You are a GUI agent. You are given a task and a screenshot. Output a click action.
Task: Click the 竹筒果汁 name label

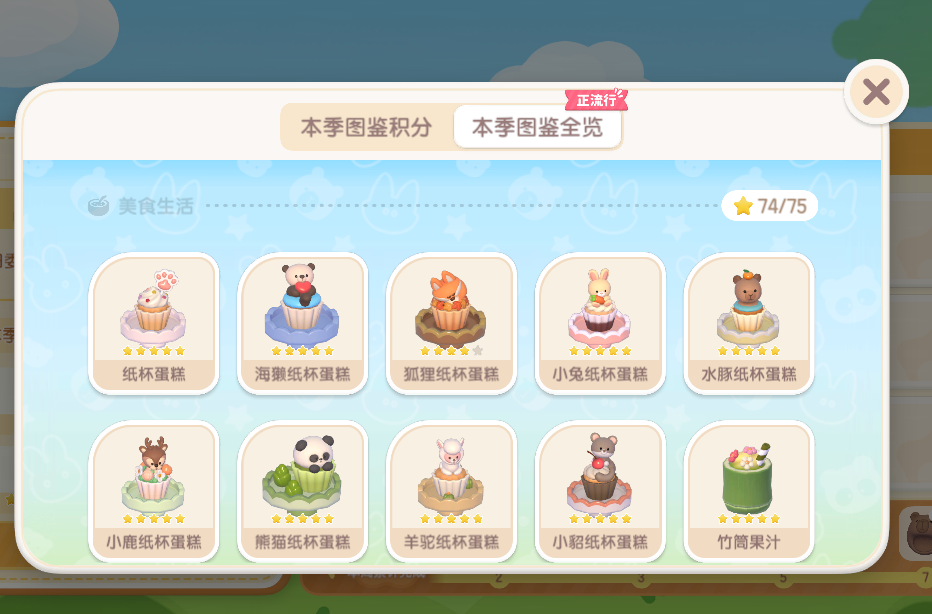748,542
